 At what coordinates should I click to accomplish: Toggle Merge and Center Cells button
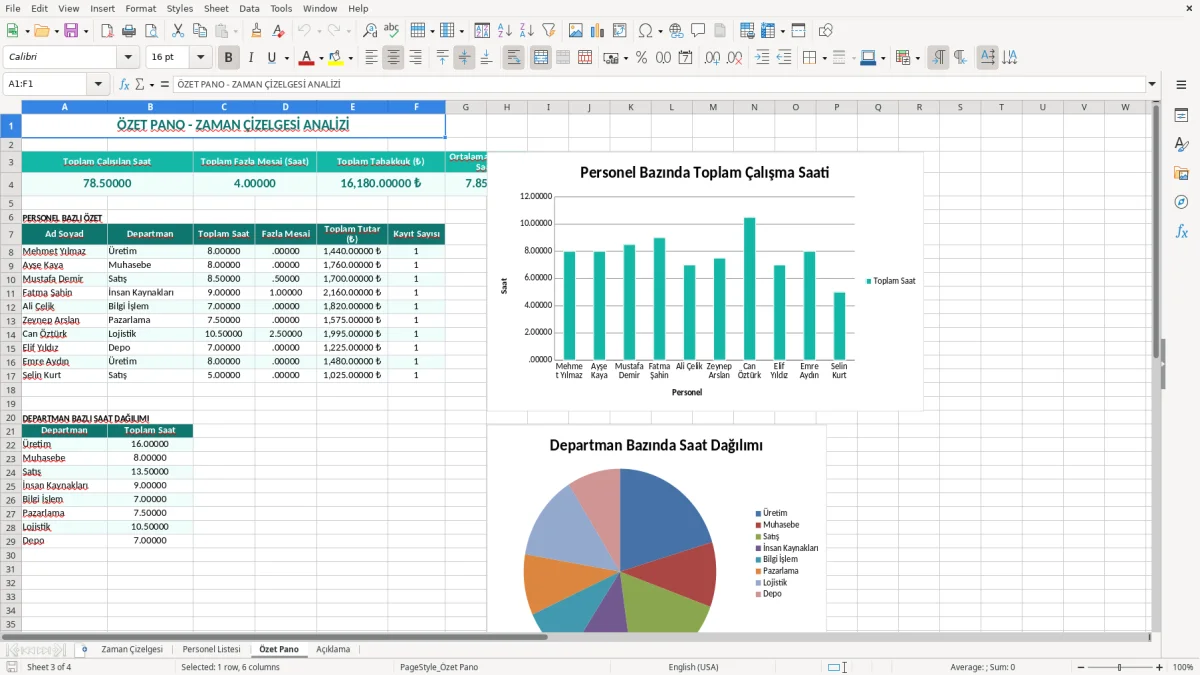[x=541, y=58]
